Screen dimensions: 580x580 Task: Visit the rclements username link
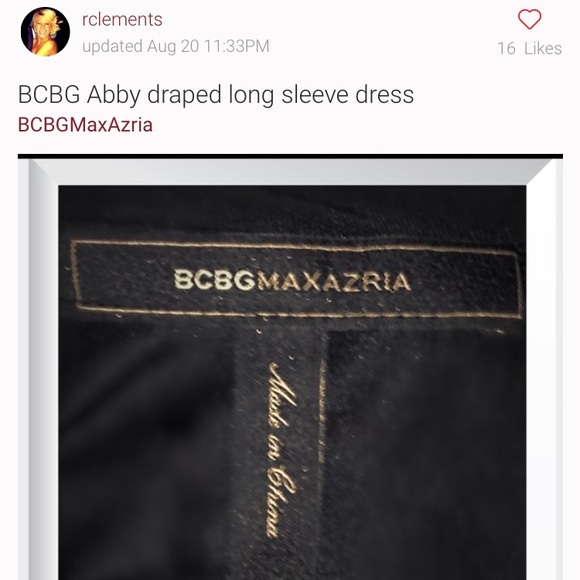122,19
